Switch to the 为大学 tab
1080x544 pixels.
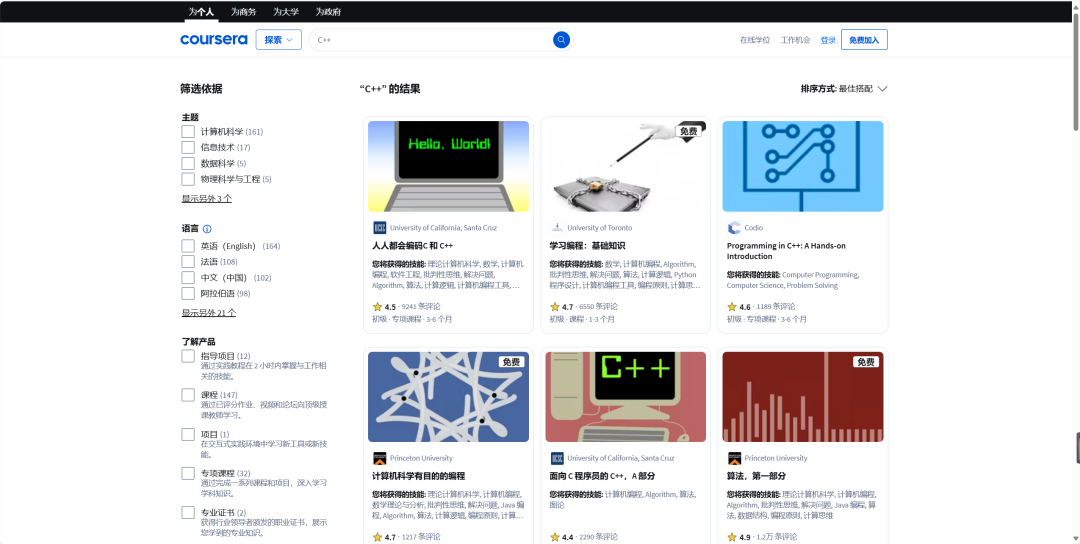point(286,12)
